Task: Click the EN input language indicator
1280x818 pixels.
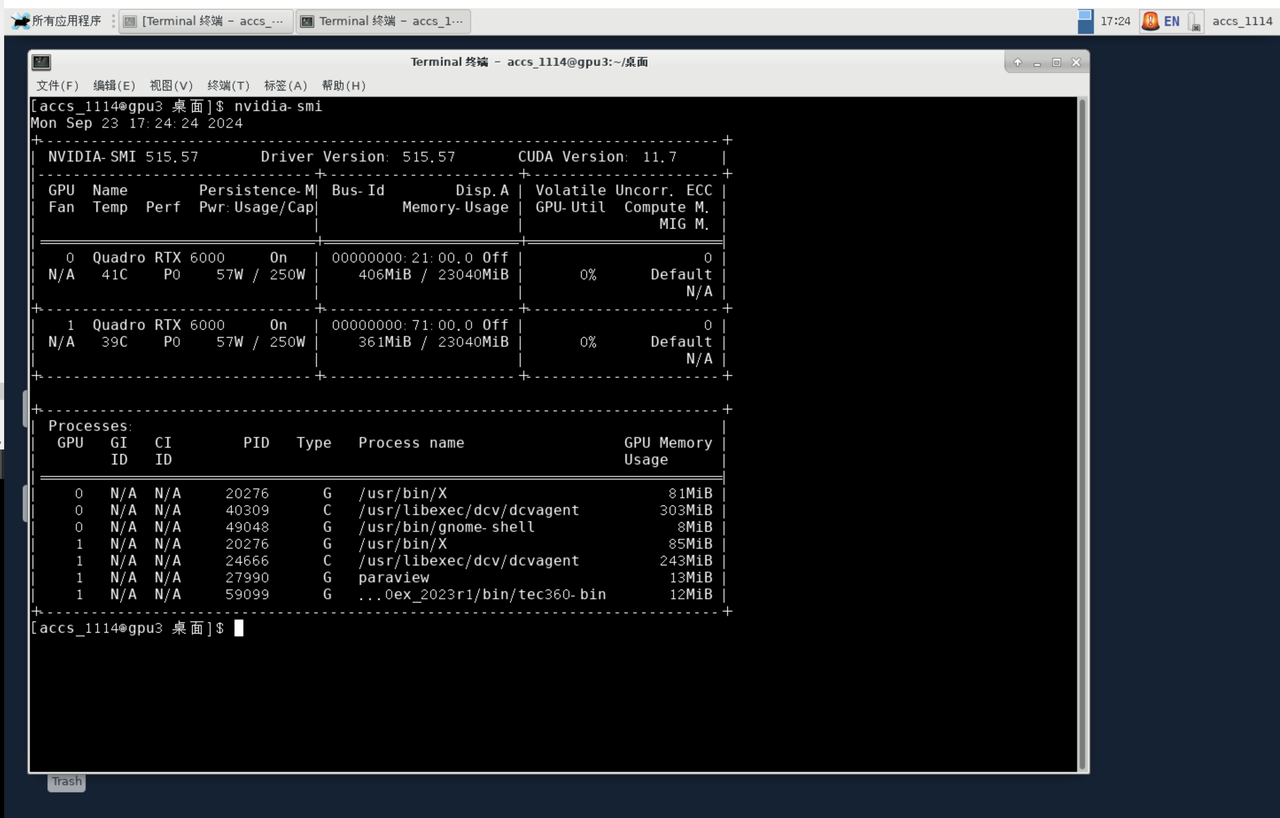Action: [x=1171, y=21]
